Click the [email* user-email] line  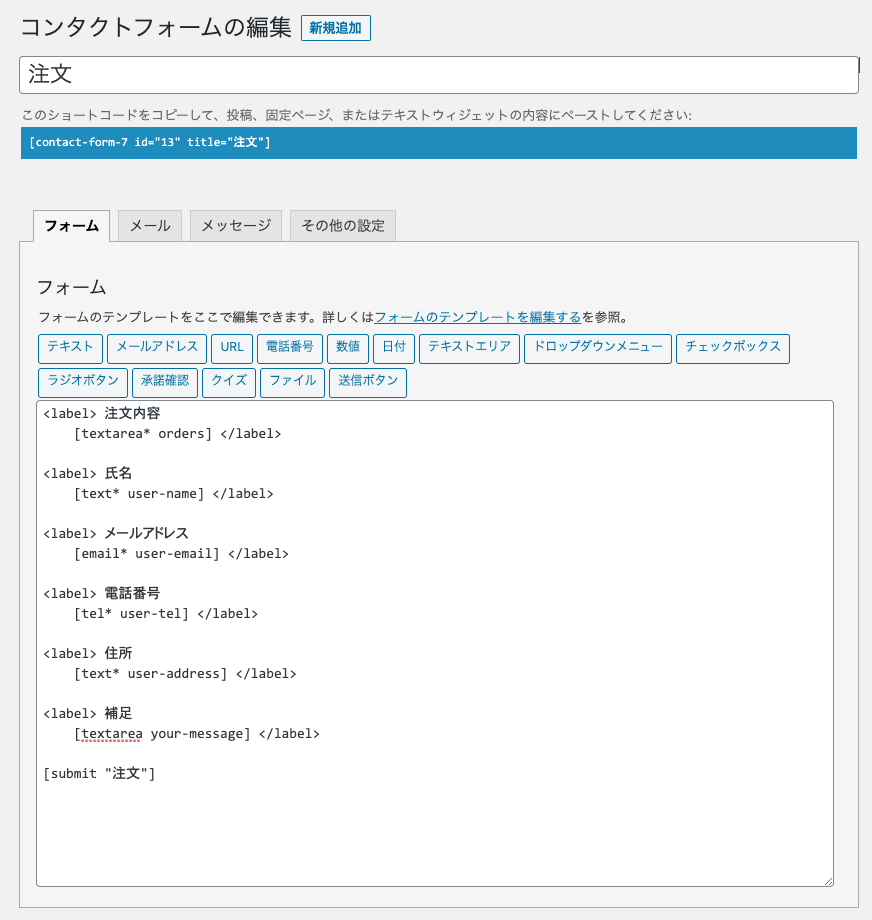[181, 554]
